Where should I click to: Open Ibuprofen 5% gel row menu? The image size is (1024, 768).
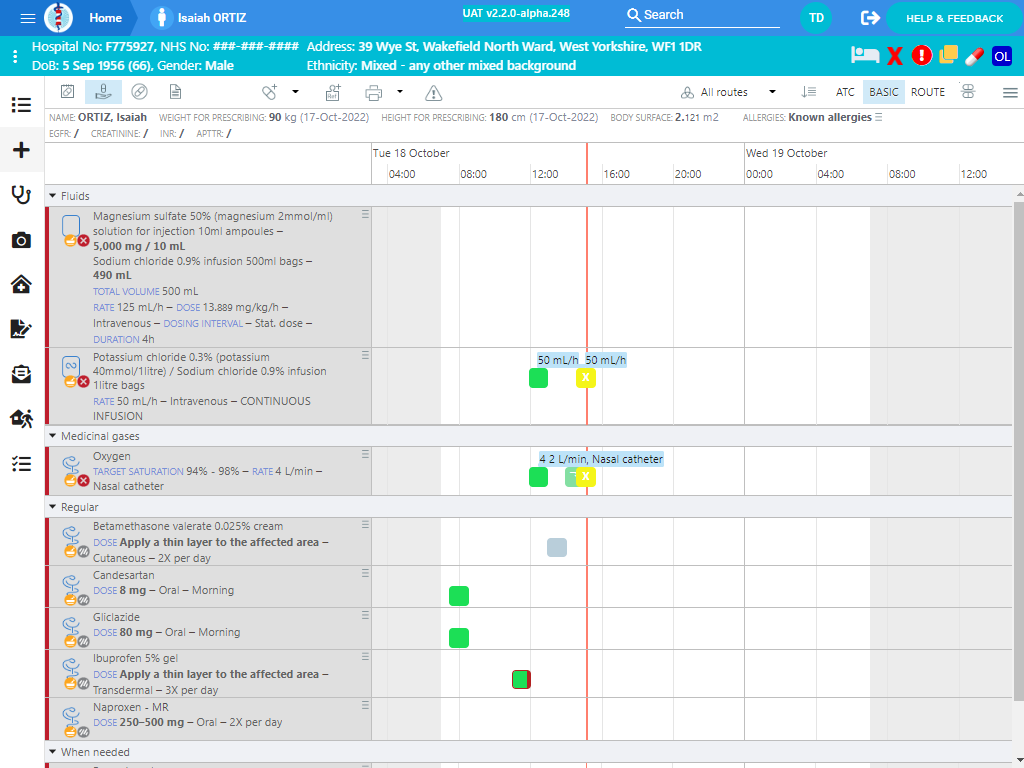(x=365, y=656)
